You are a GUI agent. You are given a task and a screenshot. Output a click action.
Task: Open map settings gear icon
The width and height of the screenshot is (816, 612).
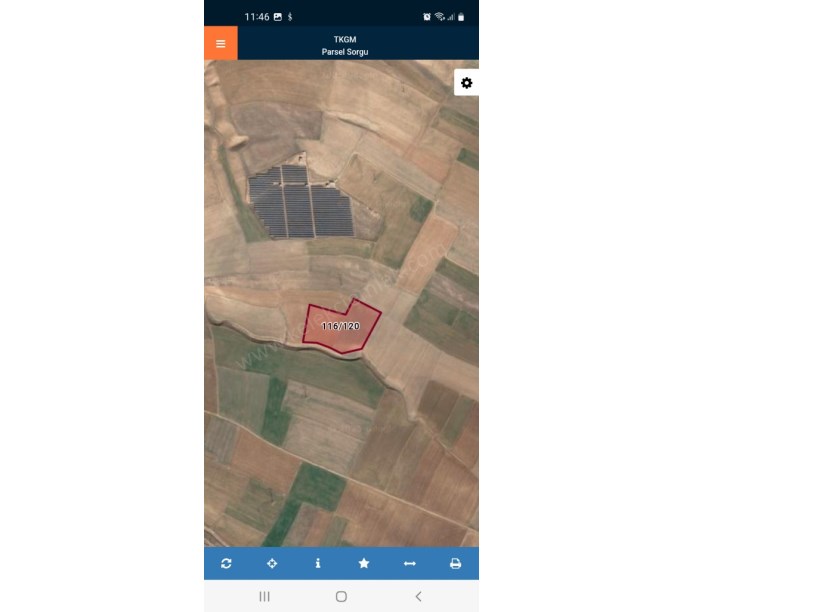click(466, 83)
